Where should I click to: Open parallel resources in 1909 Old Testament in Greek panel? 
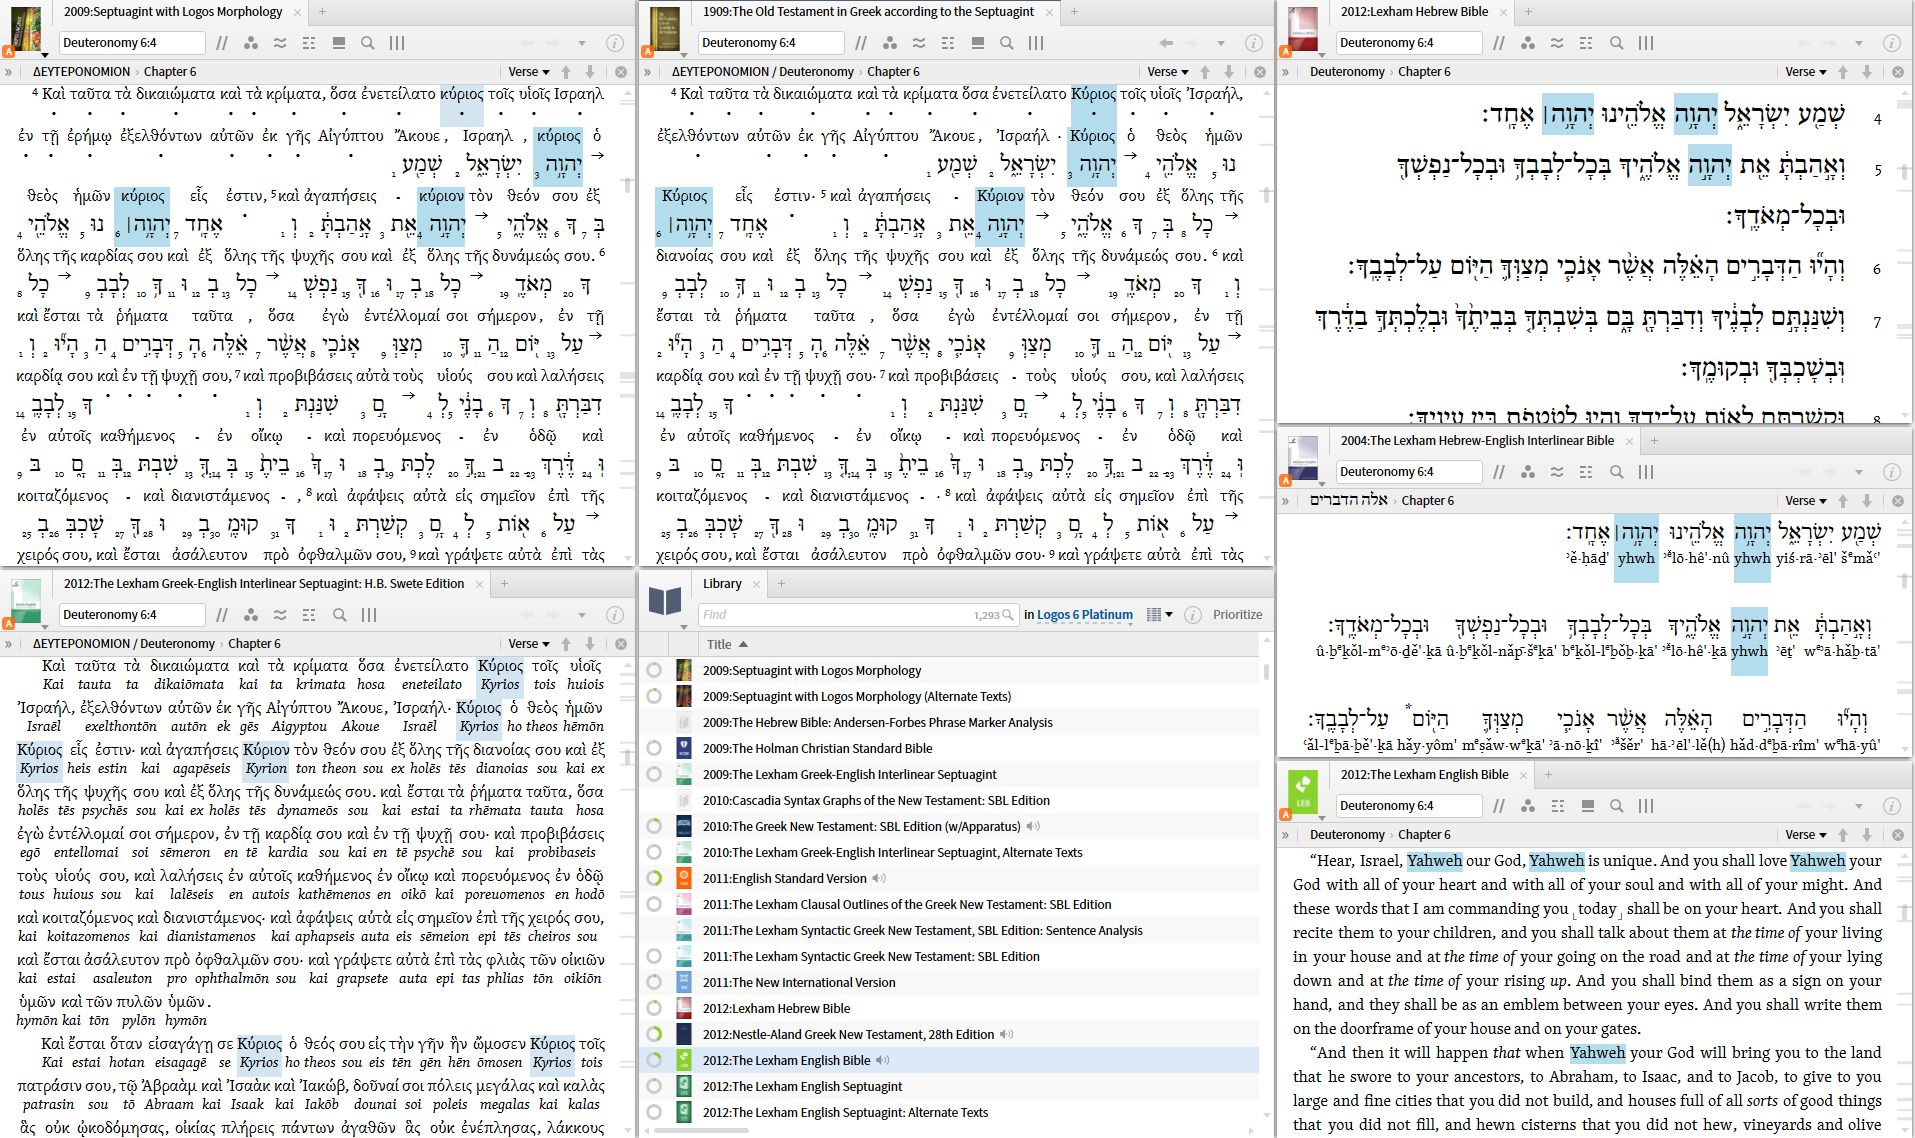coord(861,43)
